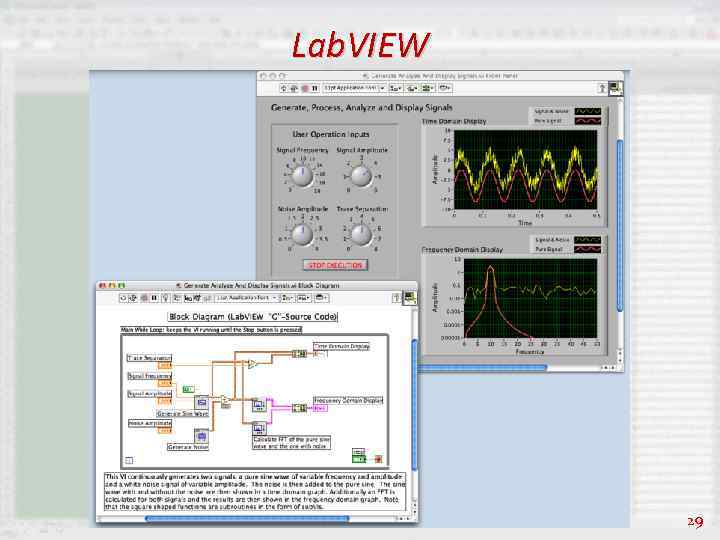Click triangle add node fed by Trace Separation

[x=252, y=364]
